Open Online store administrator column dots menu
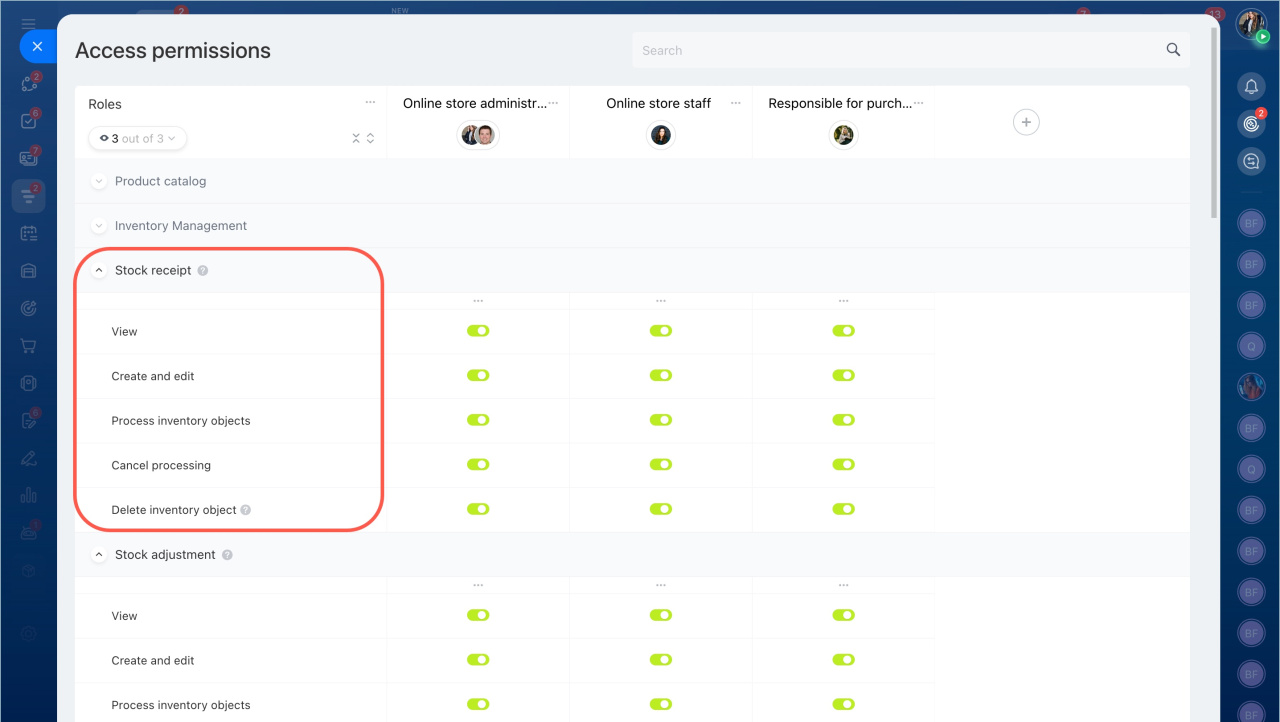Viewport: 1280px width, 722px height. tap(553, 103)
